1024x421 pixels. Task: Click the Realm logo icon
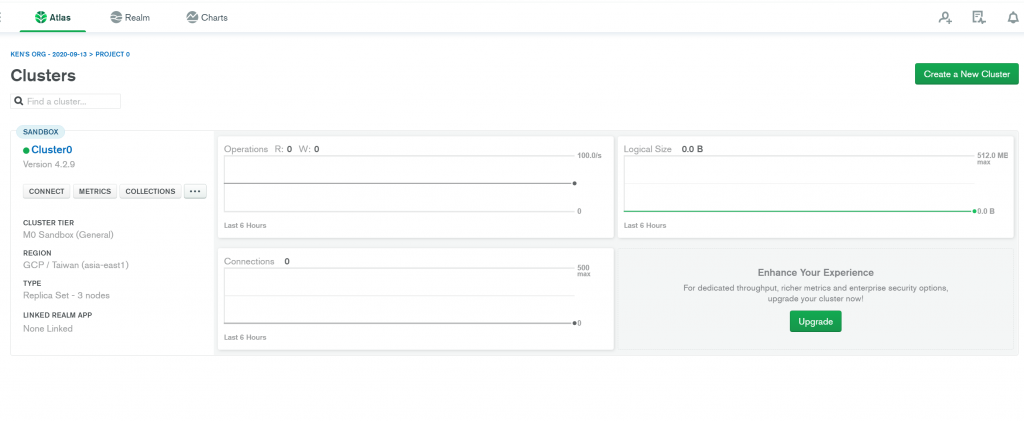pyautogui.click(x=116, y=18)
